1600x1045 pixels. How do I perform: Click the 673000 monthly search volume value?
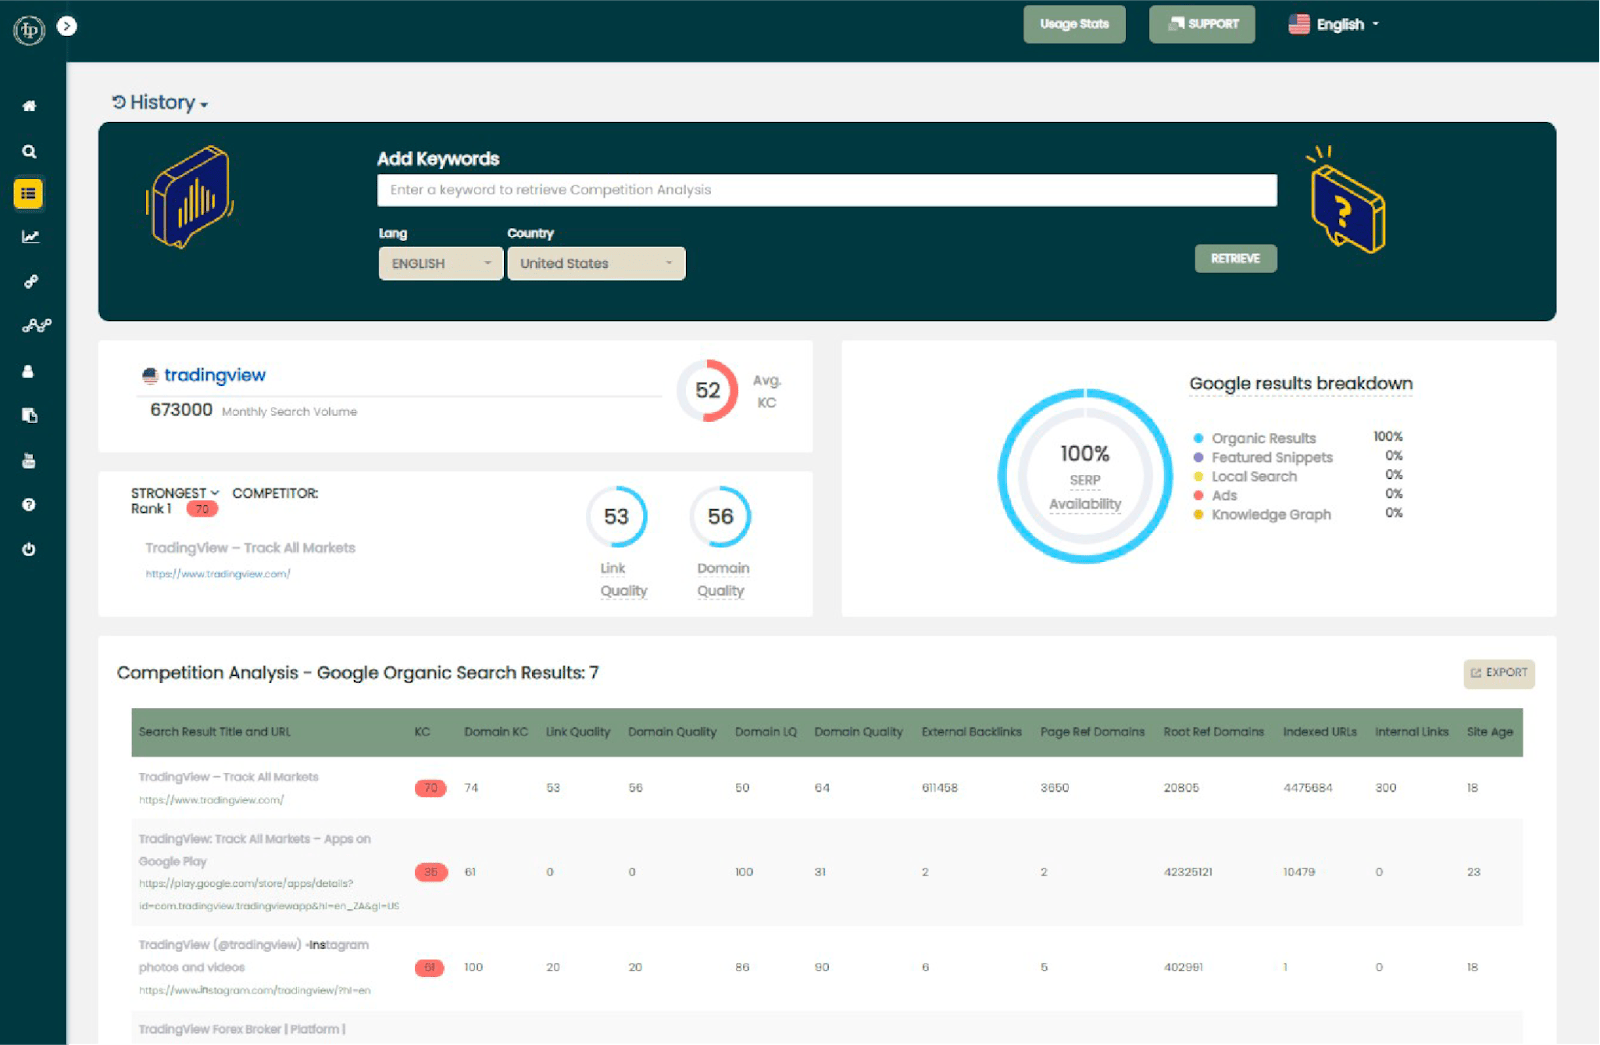181,410
